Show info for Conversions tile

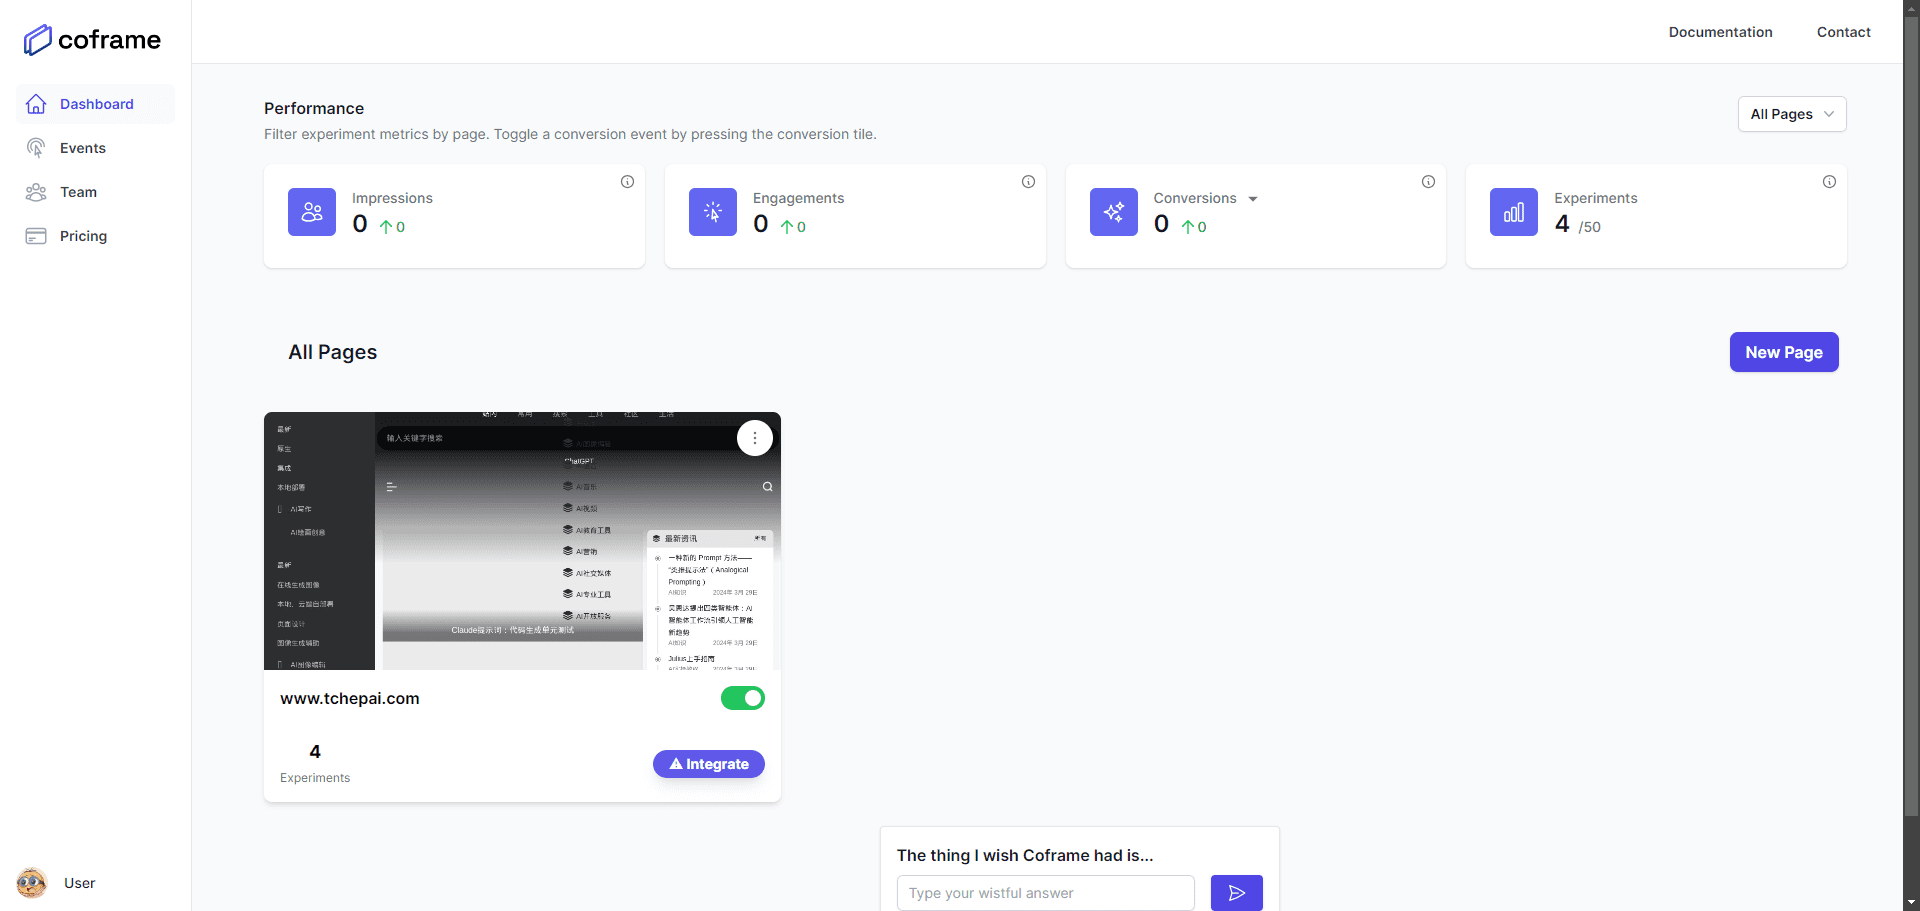tap(1428, 182)
